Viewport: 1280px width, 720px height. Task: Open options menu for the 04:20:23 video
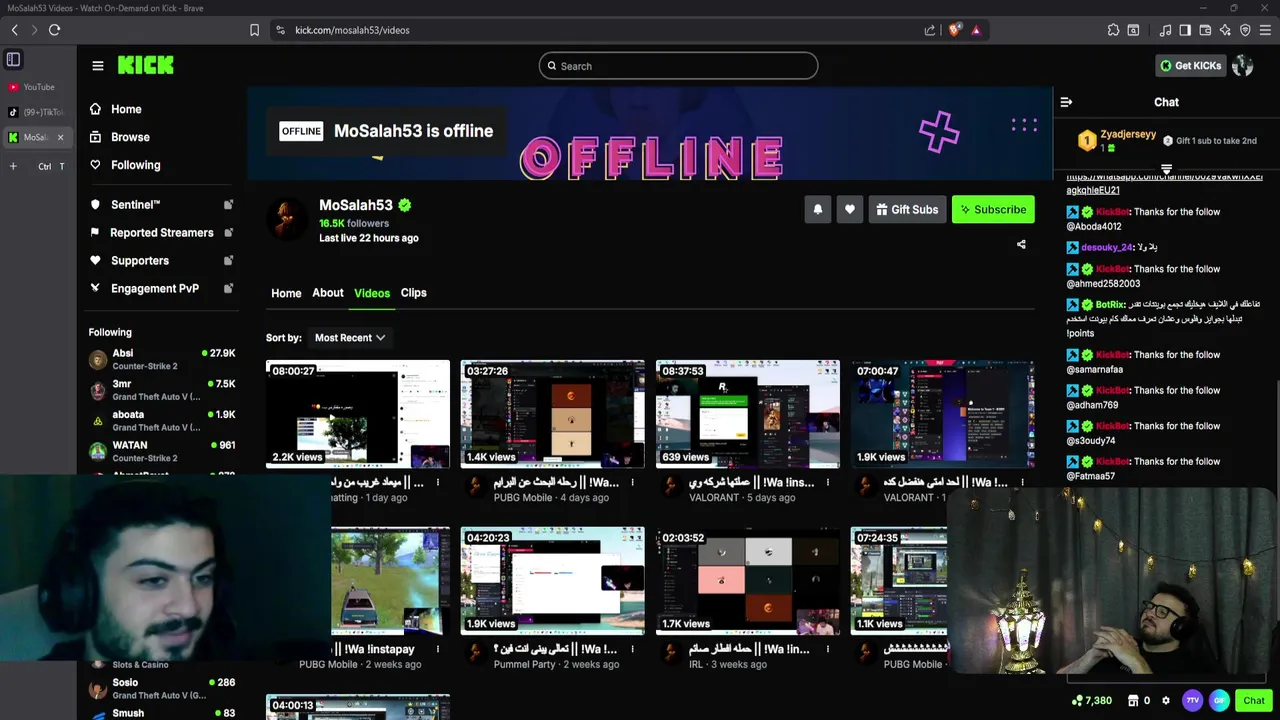(x=632, y=649)
